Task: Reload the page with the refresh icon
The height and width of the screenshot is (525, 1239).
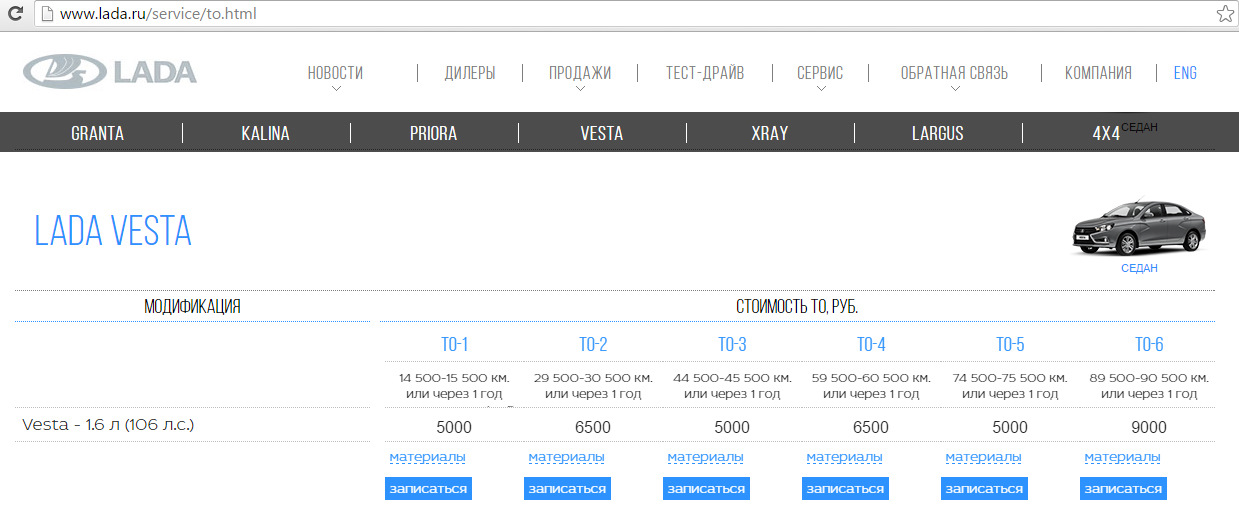Action: (x=15, y=14)
